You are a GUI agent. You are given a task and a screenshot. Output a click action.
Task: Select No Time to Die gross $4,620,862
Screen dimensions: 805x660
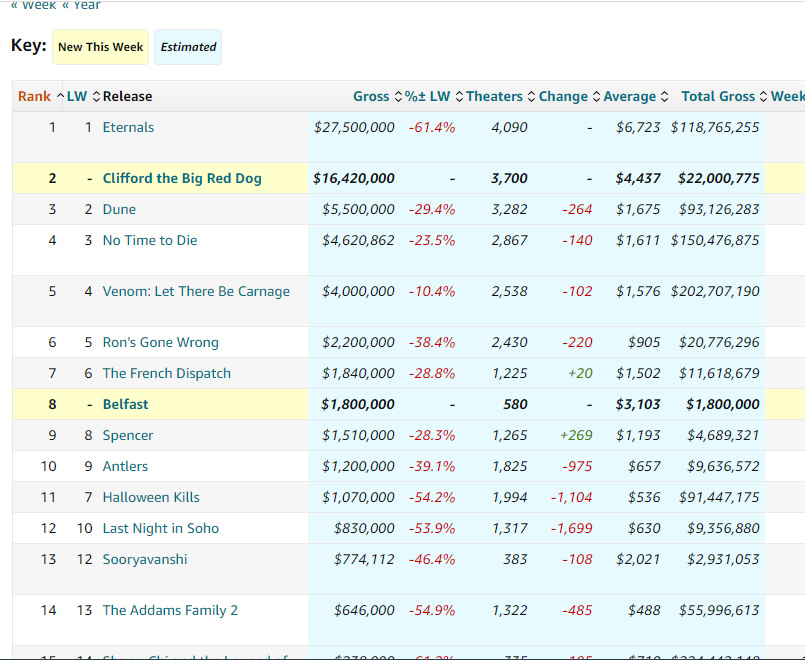point(358,240)
